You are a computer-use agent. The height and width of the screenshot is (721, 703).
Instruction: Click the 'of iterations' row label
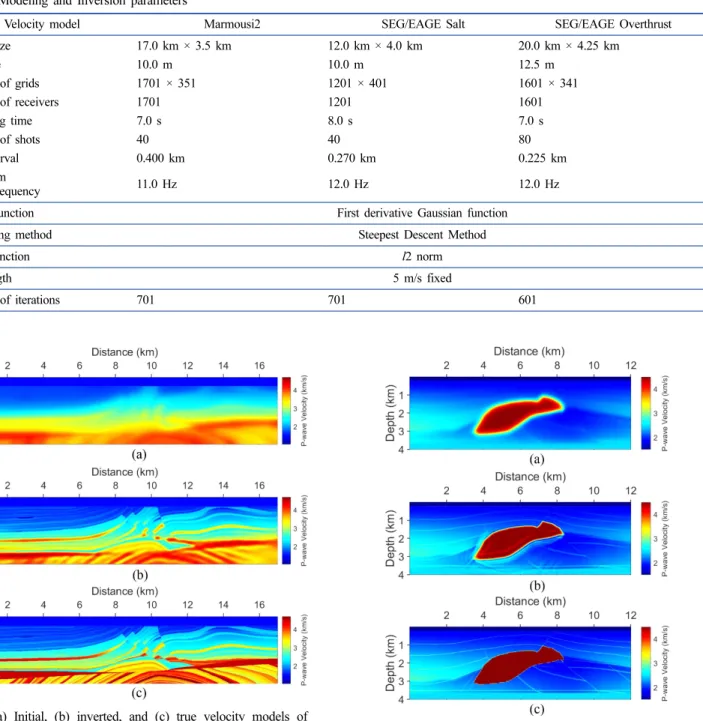(x=30, y=300)
